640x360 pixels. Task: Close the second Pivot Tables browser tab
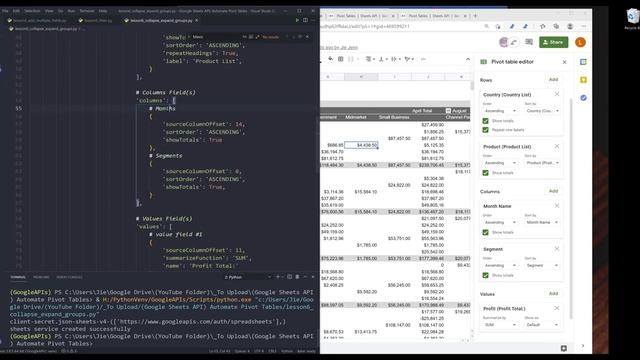click(465, 16)
